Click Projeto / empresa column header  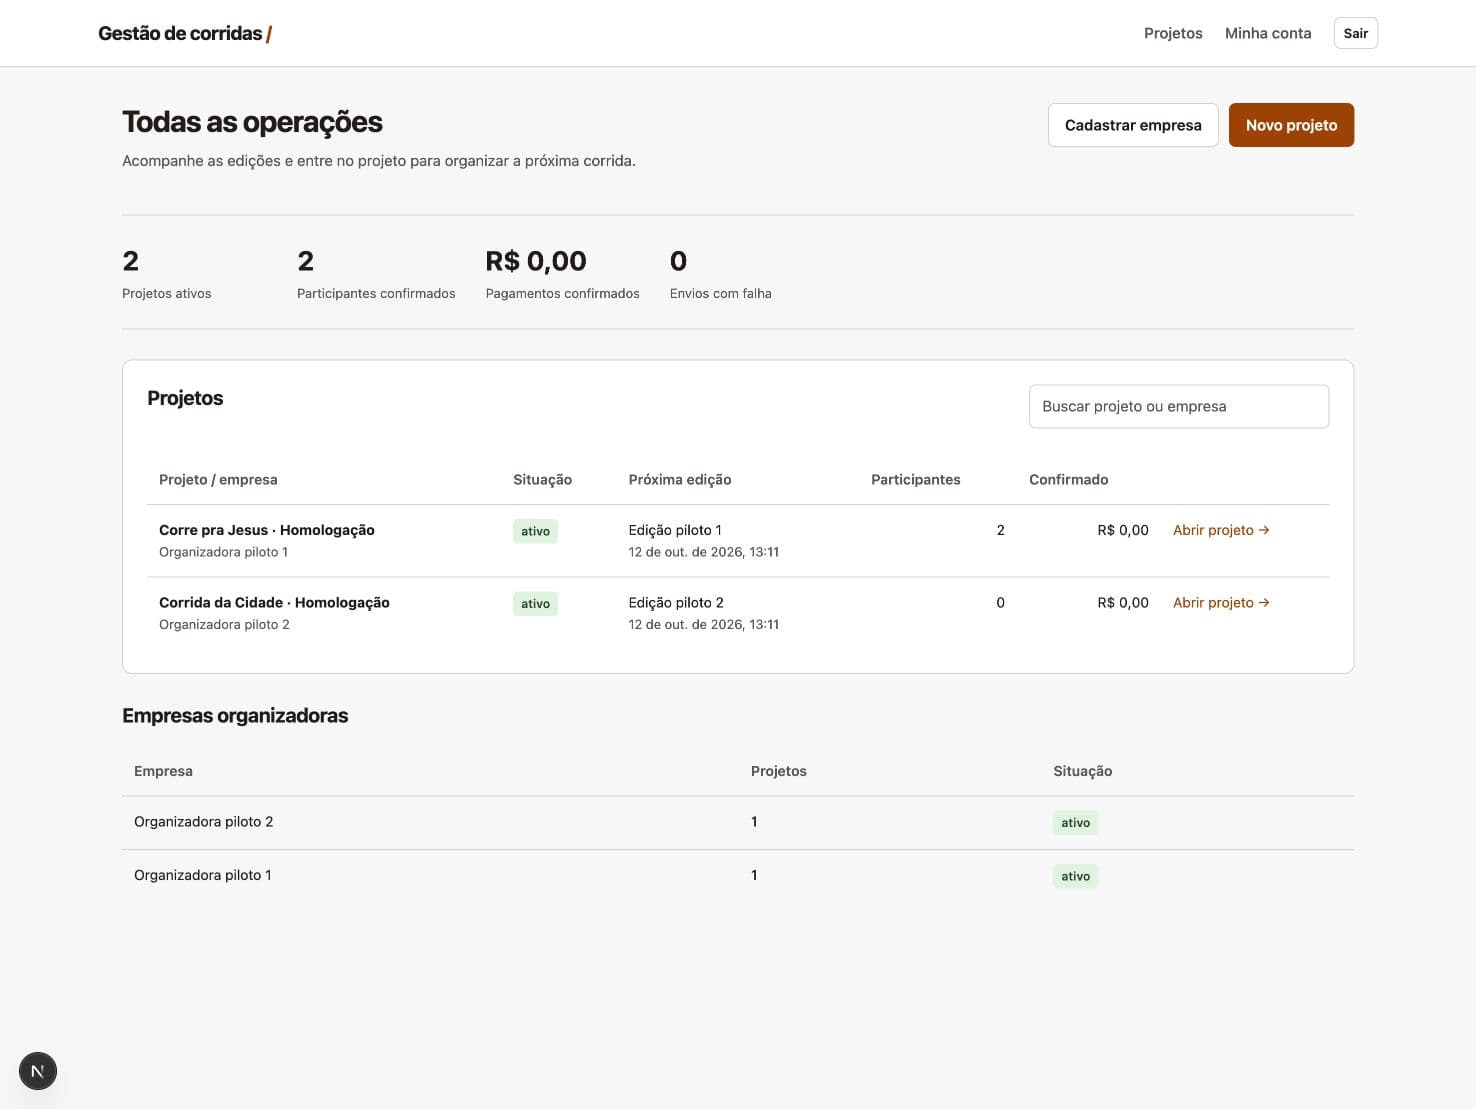coord(218,480)
